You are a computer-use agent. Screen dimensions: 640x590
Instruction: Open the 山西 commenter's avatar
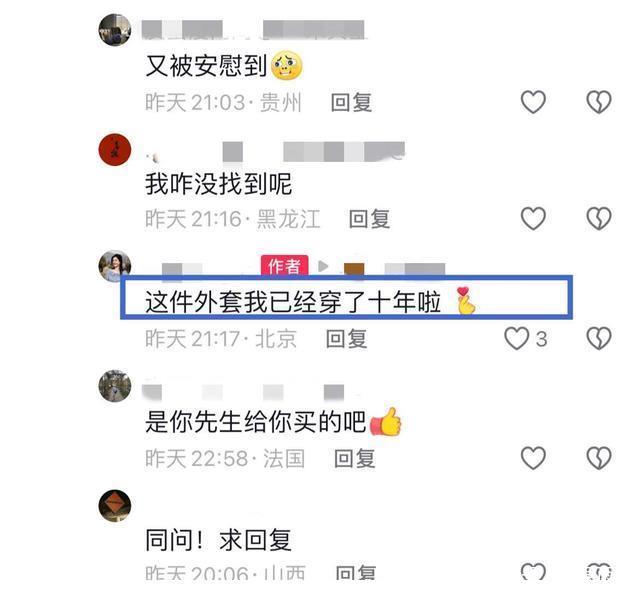(115, 505)
